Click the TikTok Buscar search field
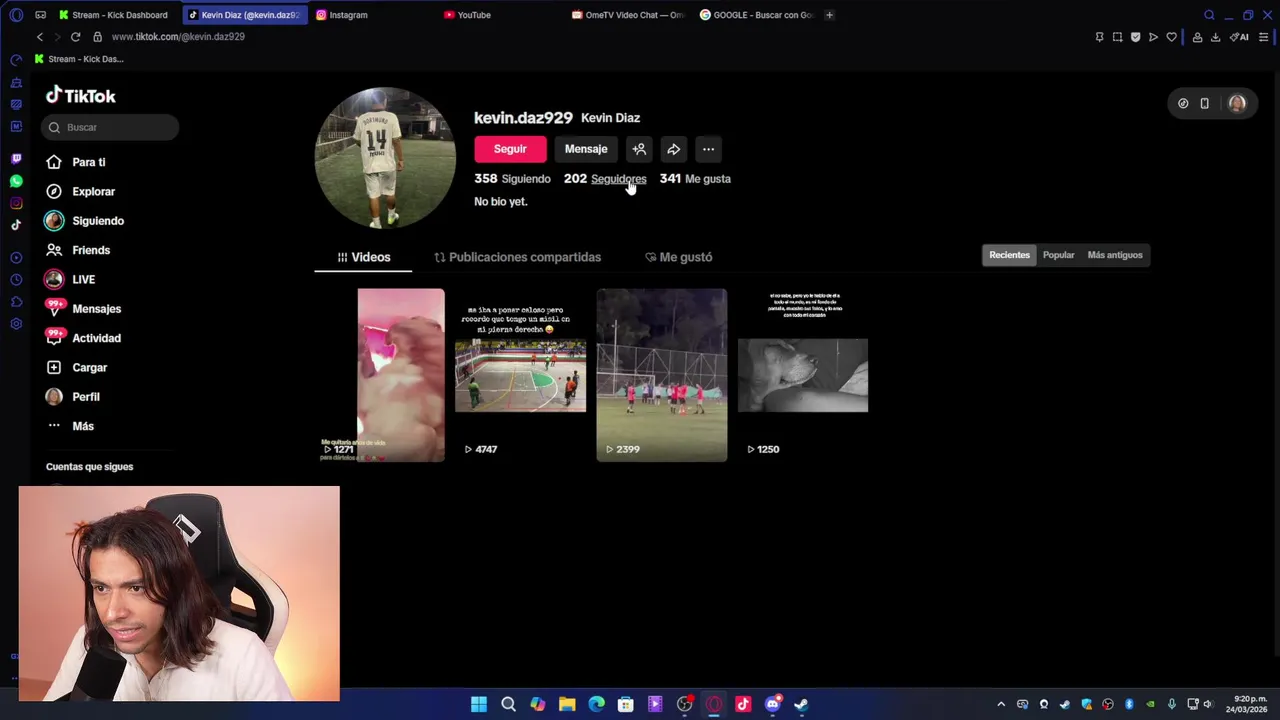 [110, 127]
